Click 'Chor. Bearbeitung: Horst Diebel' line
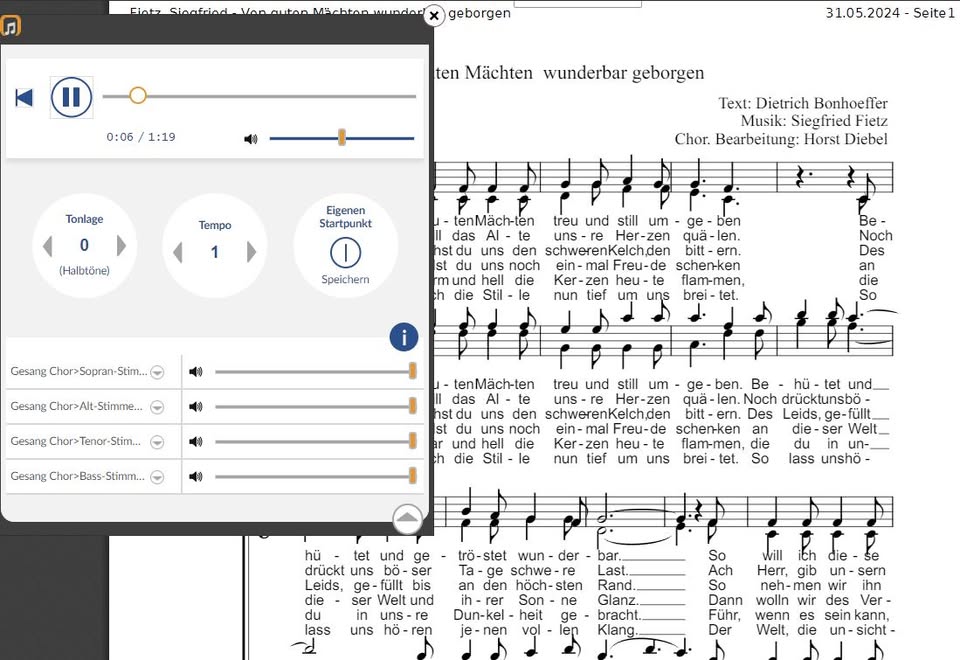 point(781,139)
